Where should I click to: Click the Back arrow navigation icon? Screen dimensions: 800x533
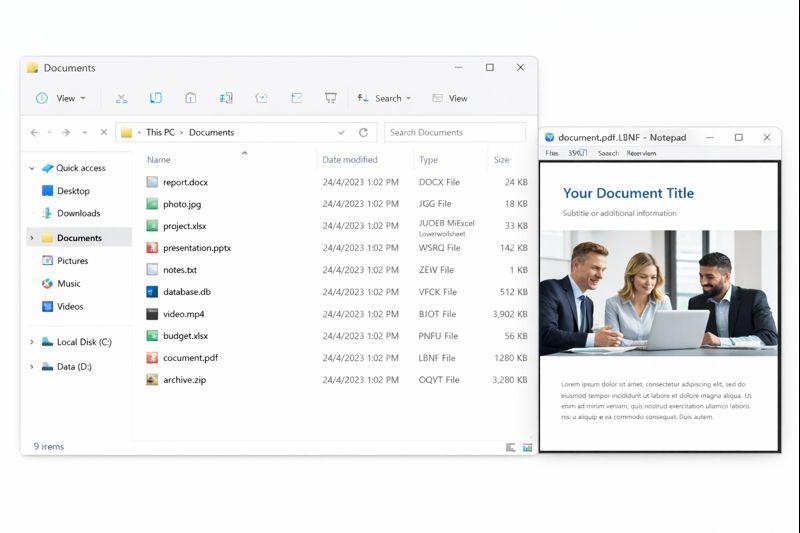[35, 132]
